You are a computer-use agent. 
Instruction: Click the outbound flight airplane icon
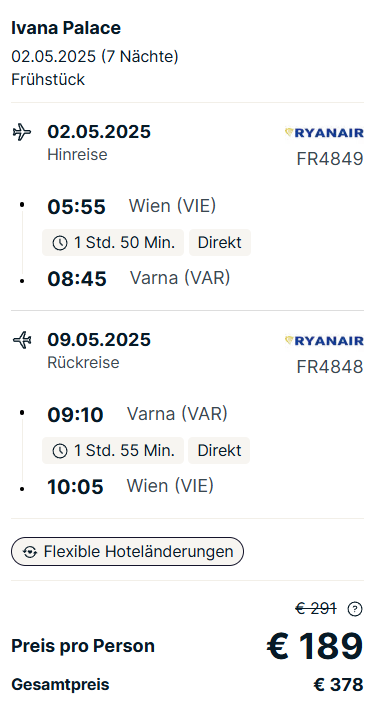point(22,133)
